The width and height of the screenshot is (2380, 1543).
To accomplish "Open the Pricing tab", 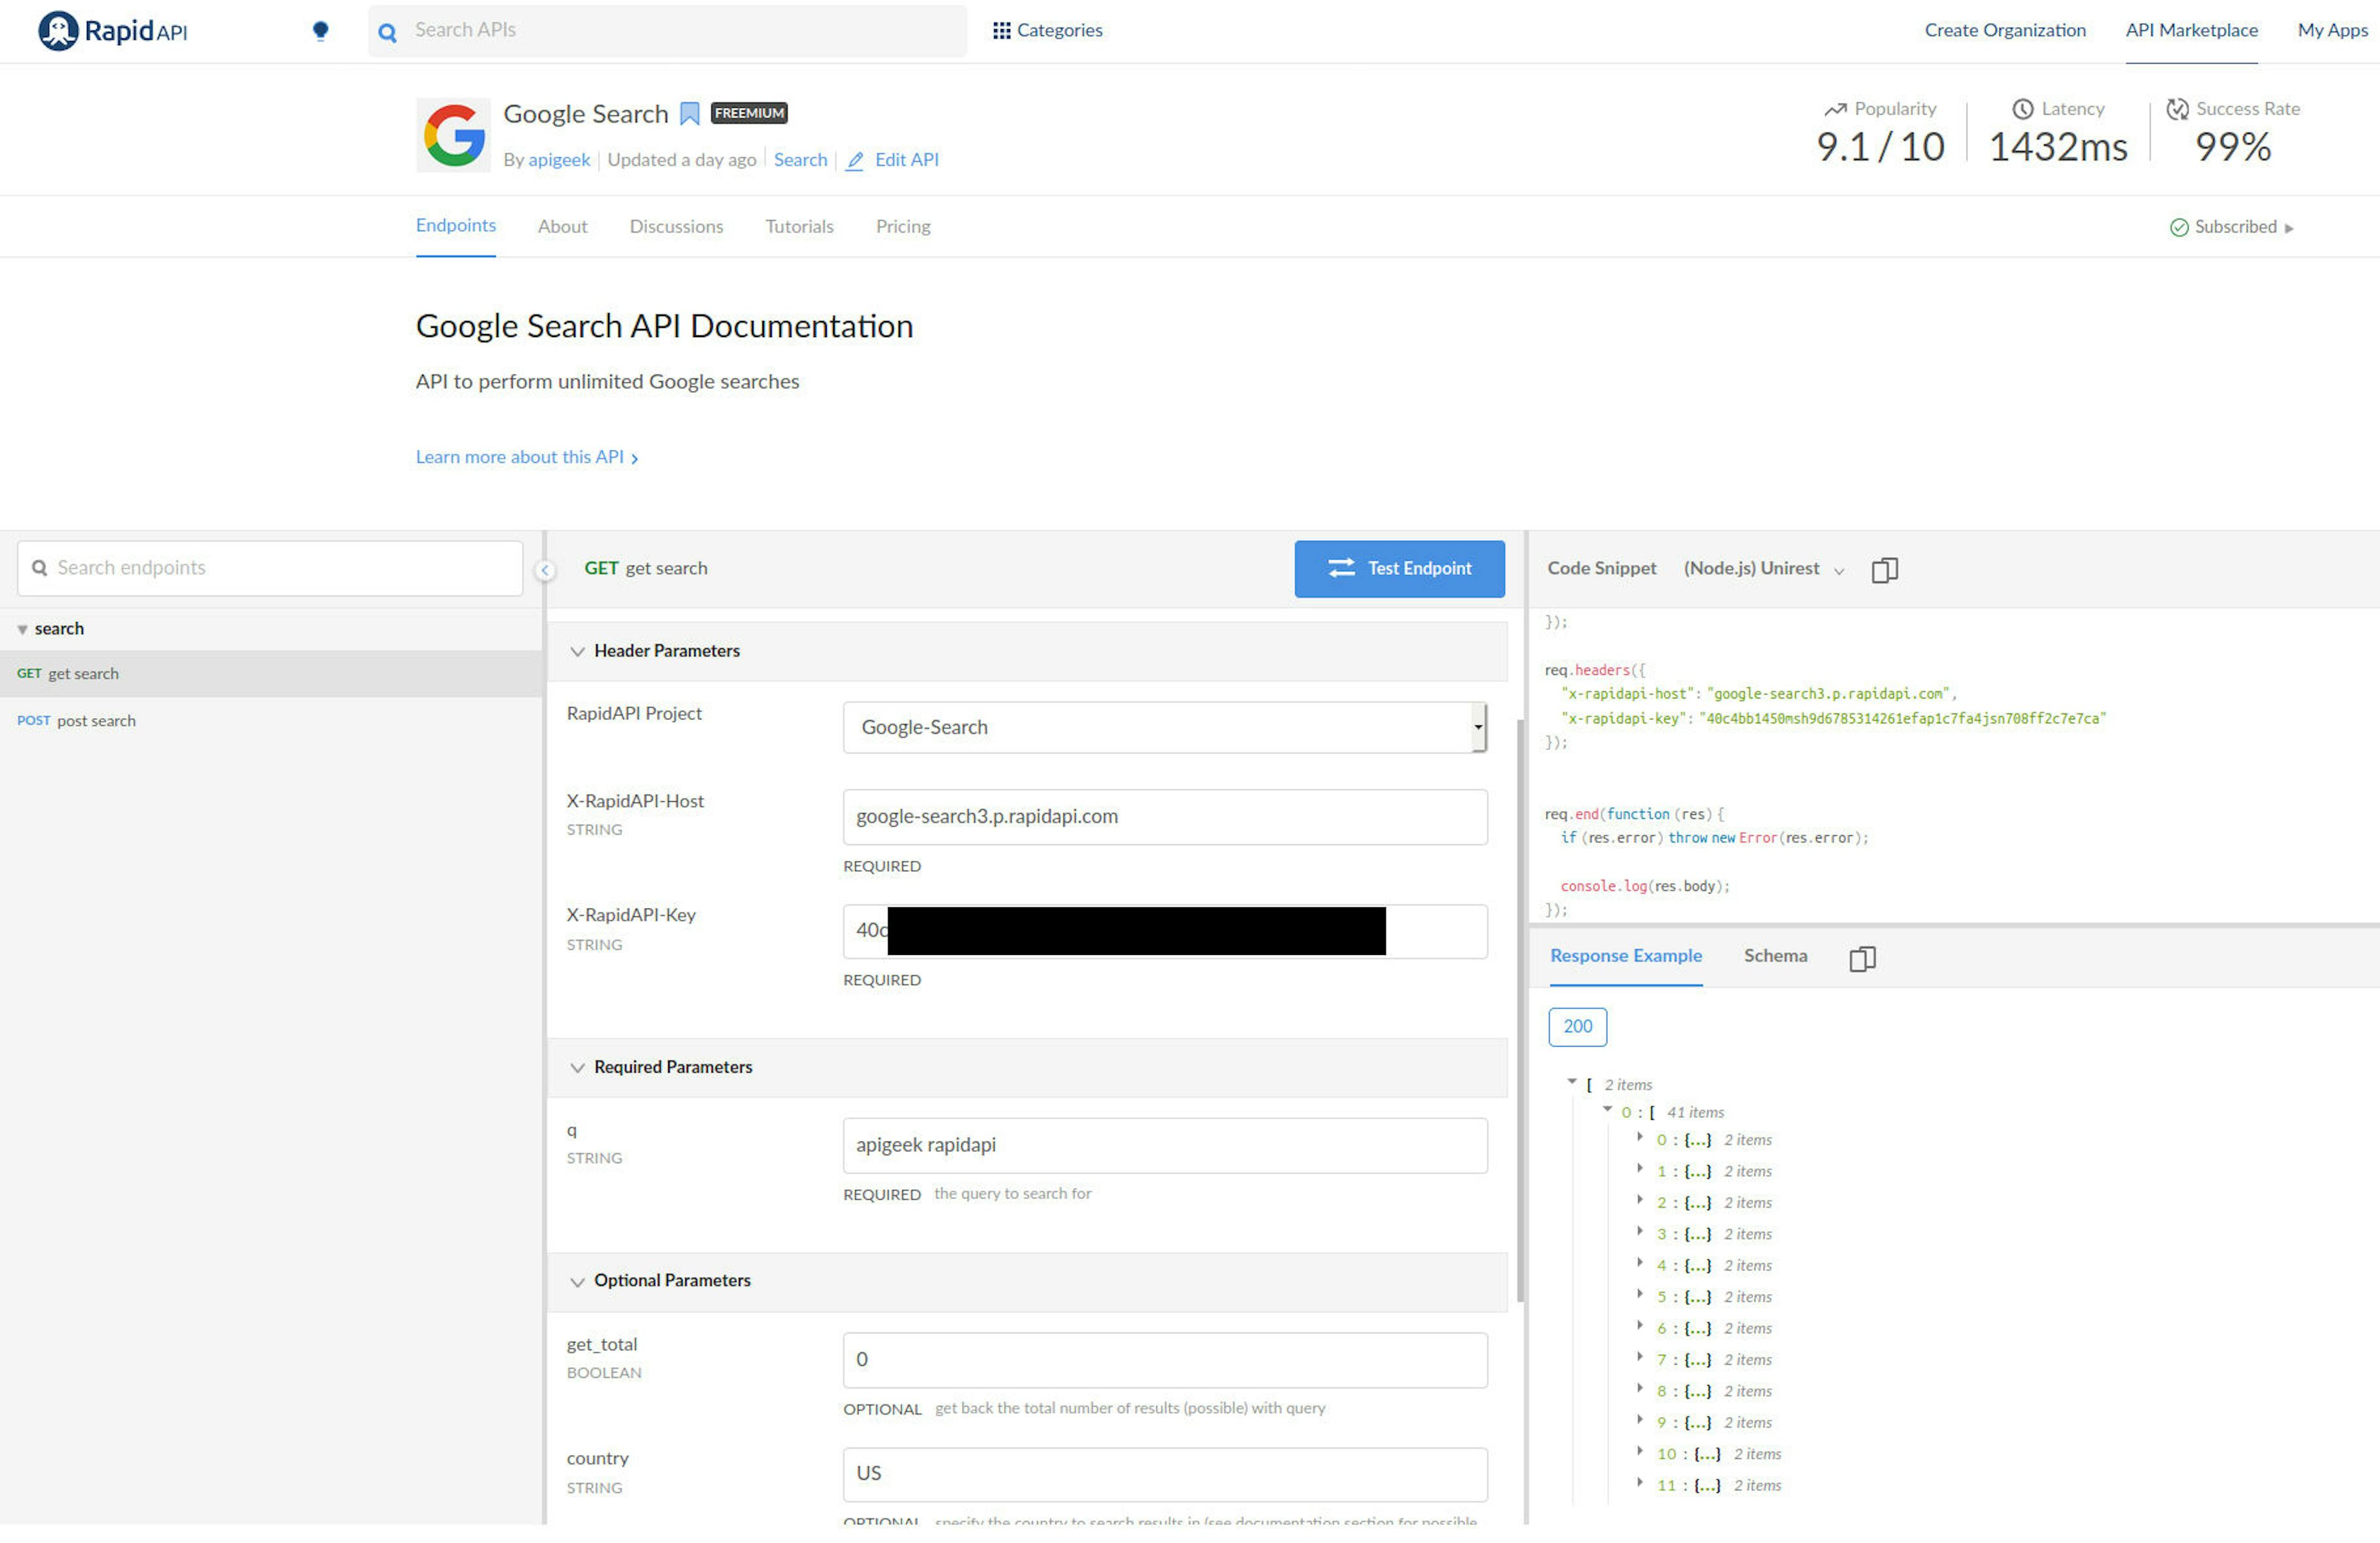I will pos(903,227).
